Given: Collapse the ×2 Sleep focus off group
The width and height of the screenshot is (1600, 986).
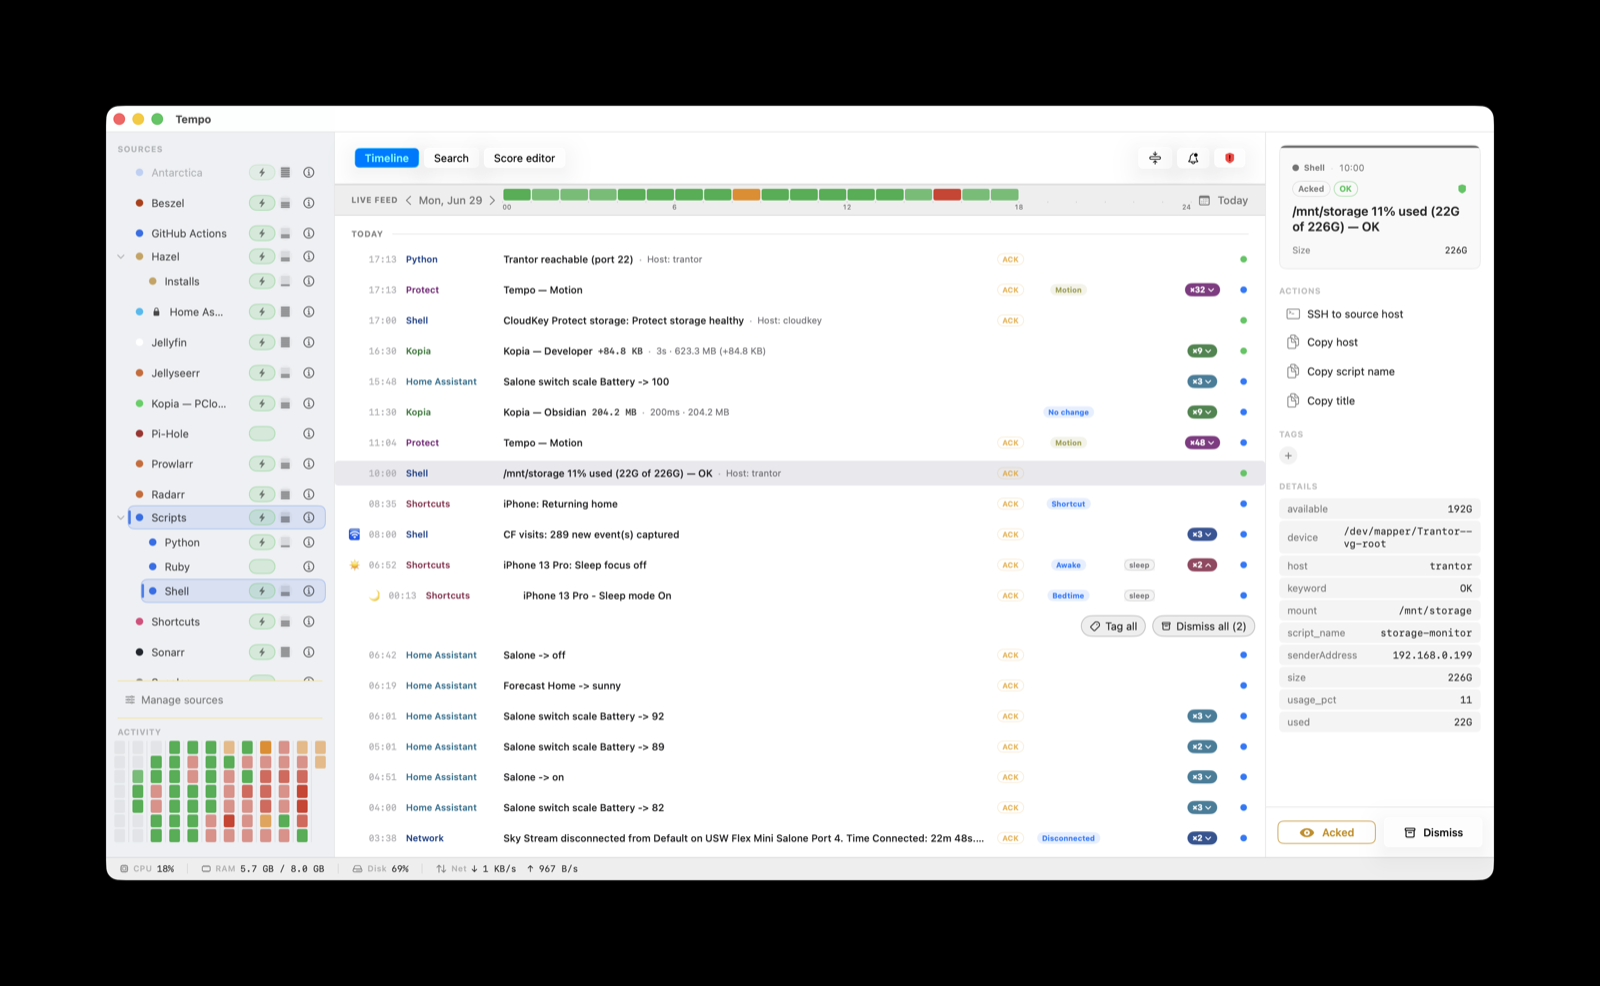Looking at the screenshot, I should (x=1202, y=565).
